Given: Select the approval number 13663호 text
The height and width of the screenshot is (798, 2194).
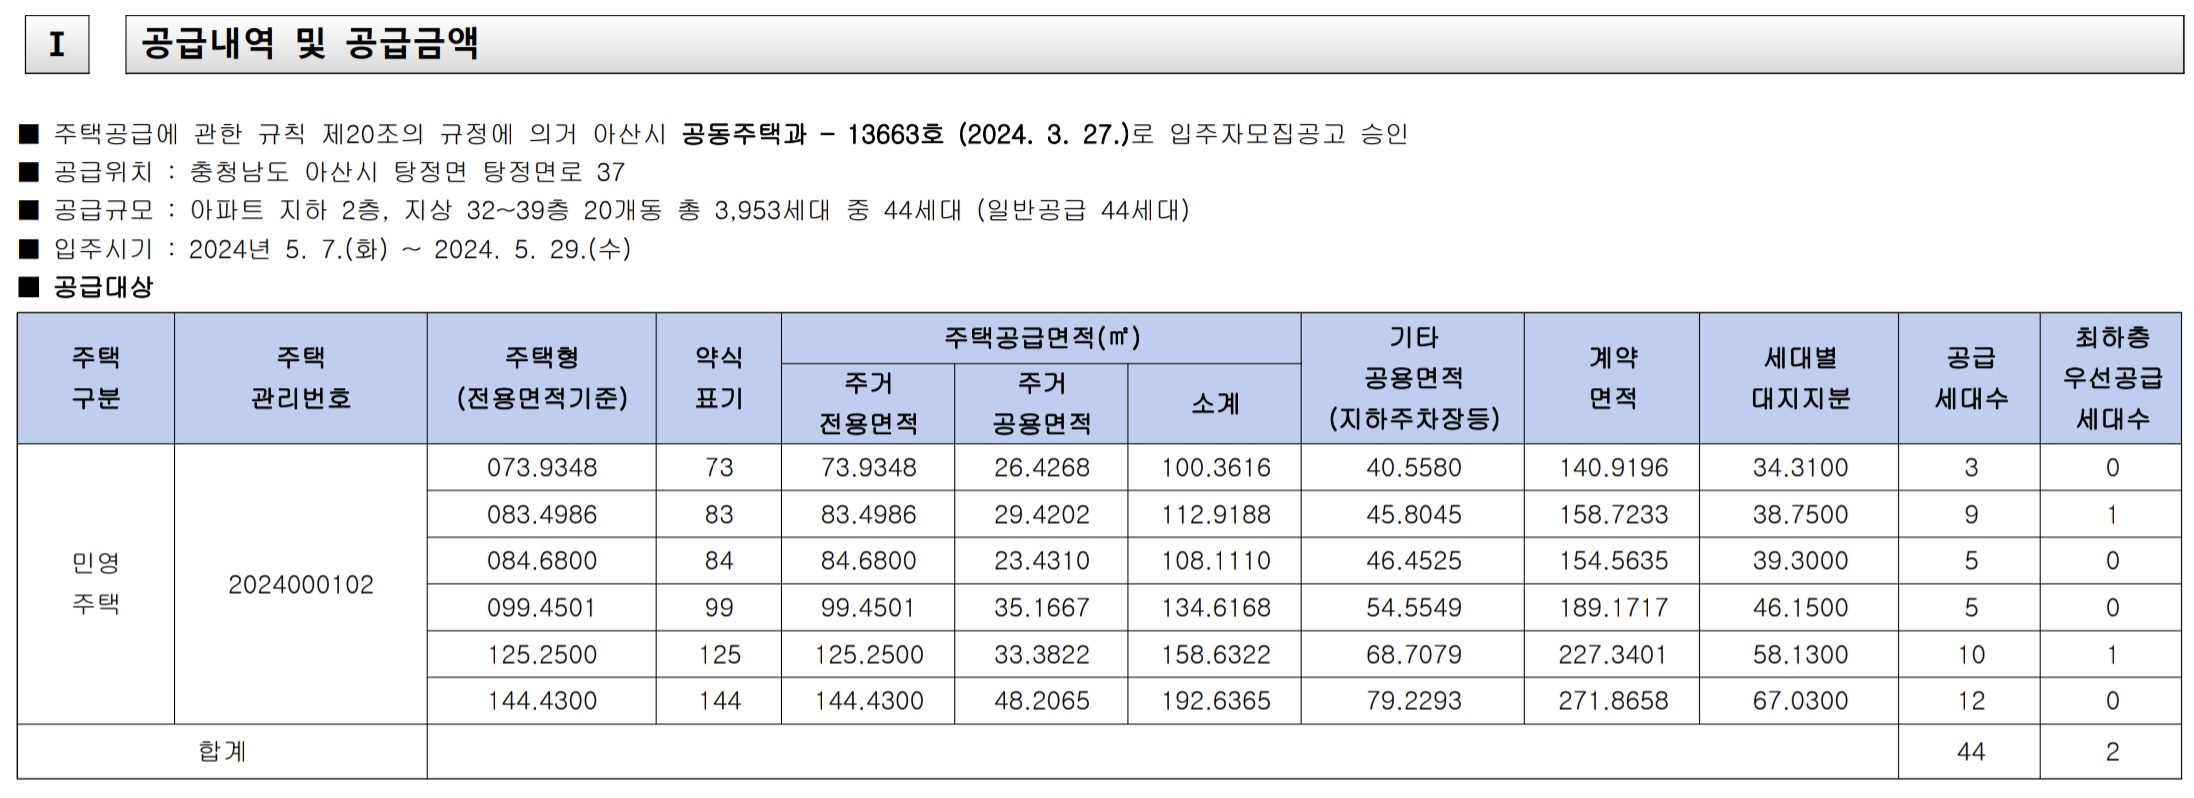Looking at the screenshot, I should (895, 134).
